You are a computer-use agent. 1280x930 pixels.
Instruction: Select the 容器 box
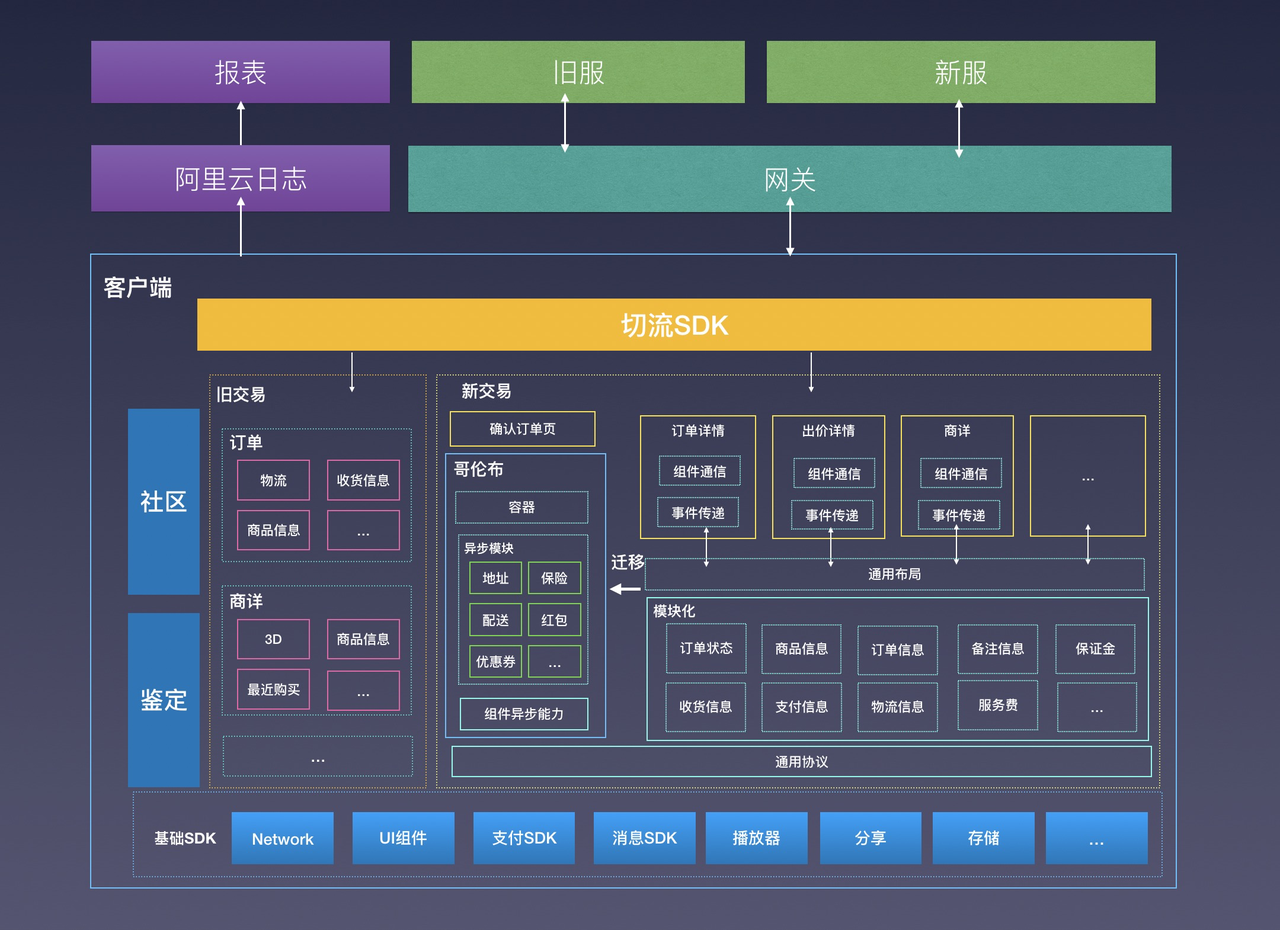(x=522, y=507)
